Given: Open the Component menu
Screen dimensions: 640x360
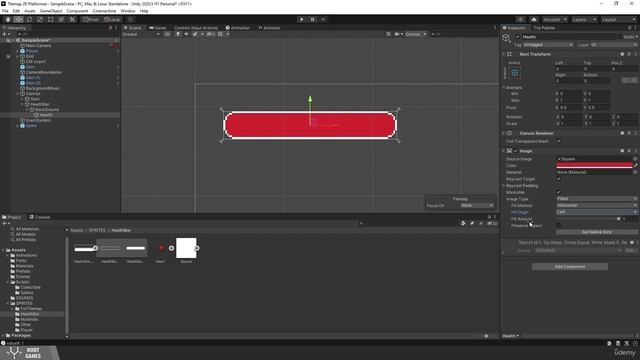Looking at the screenshot, I should click(77, 11).
